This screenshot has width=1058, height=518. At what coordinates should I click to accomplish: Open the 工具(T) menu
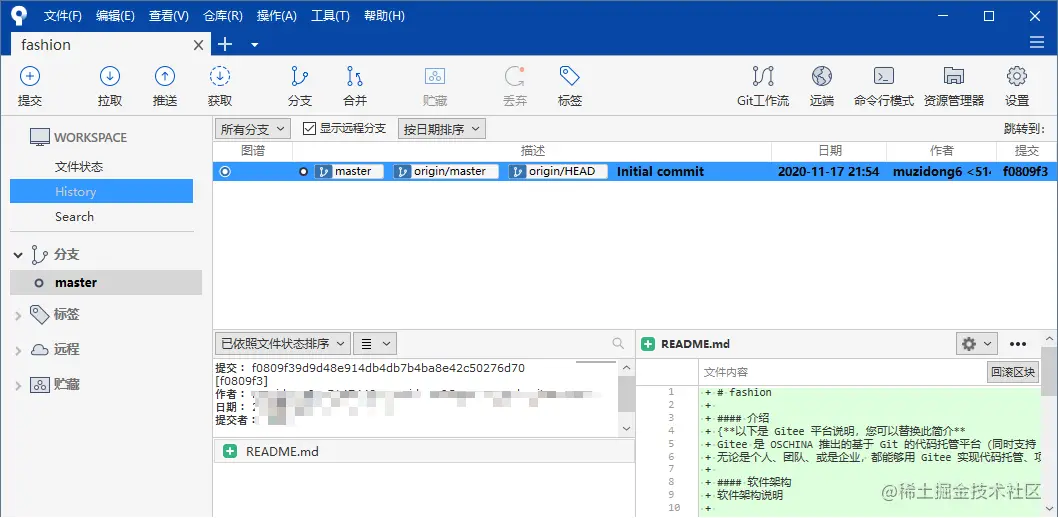coord(330,16)
